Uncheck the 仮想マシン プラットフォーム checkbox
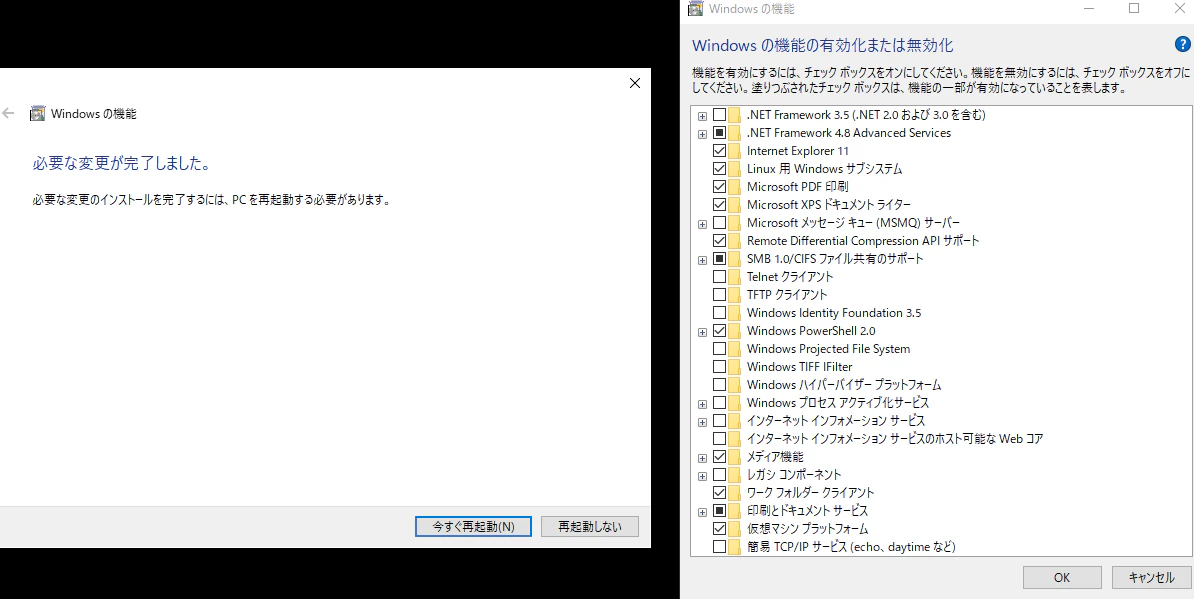 pos(719,529)
